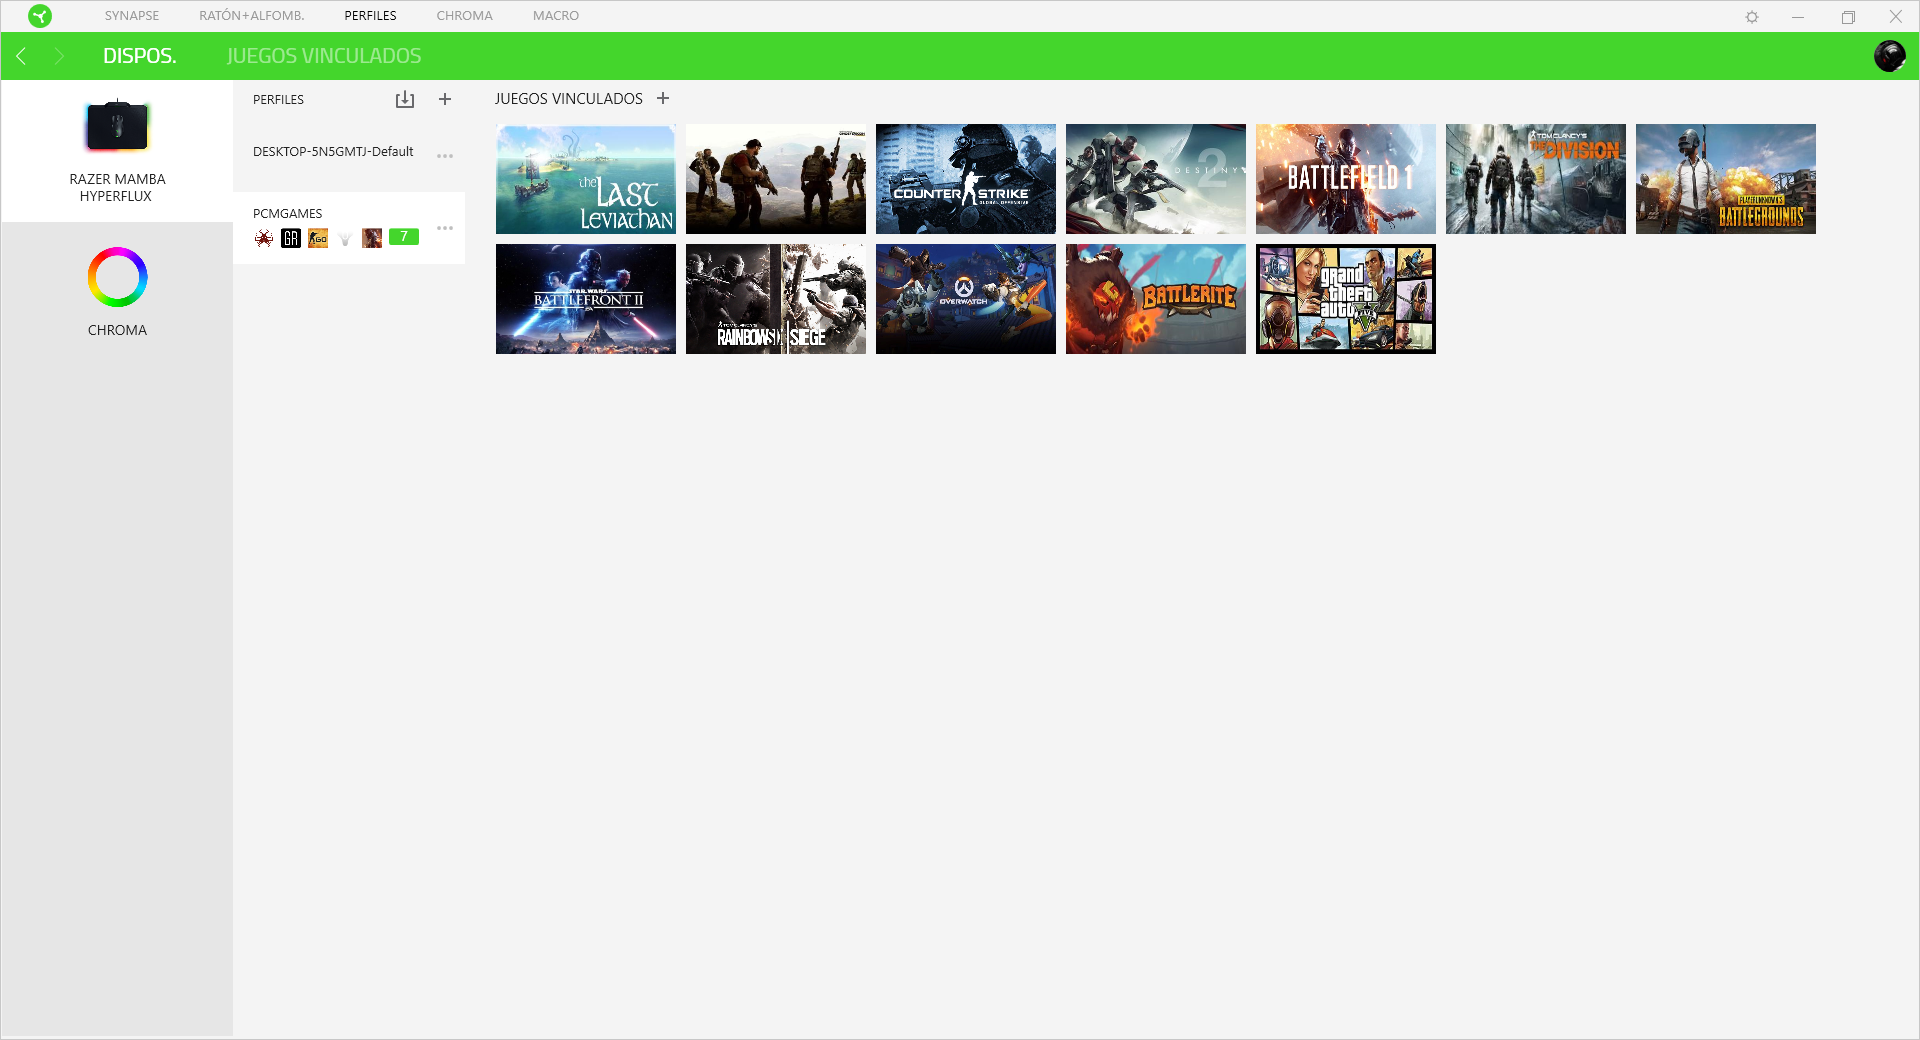Image resolution: width=1920 pixels, height=1040 pixels.
Task: Click the green 7 more-games badge
Action: (404, 237)
